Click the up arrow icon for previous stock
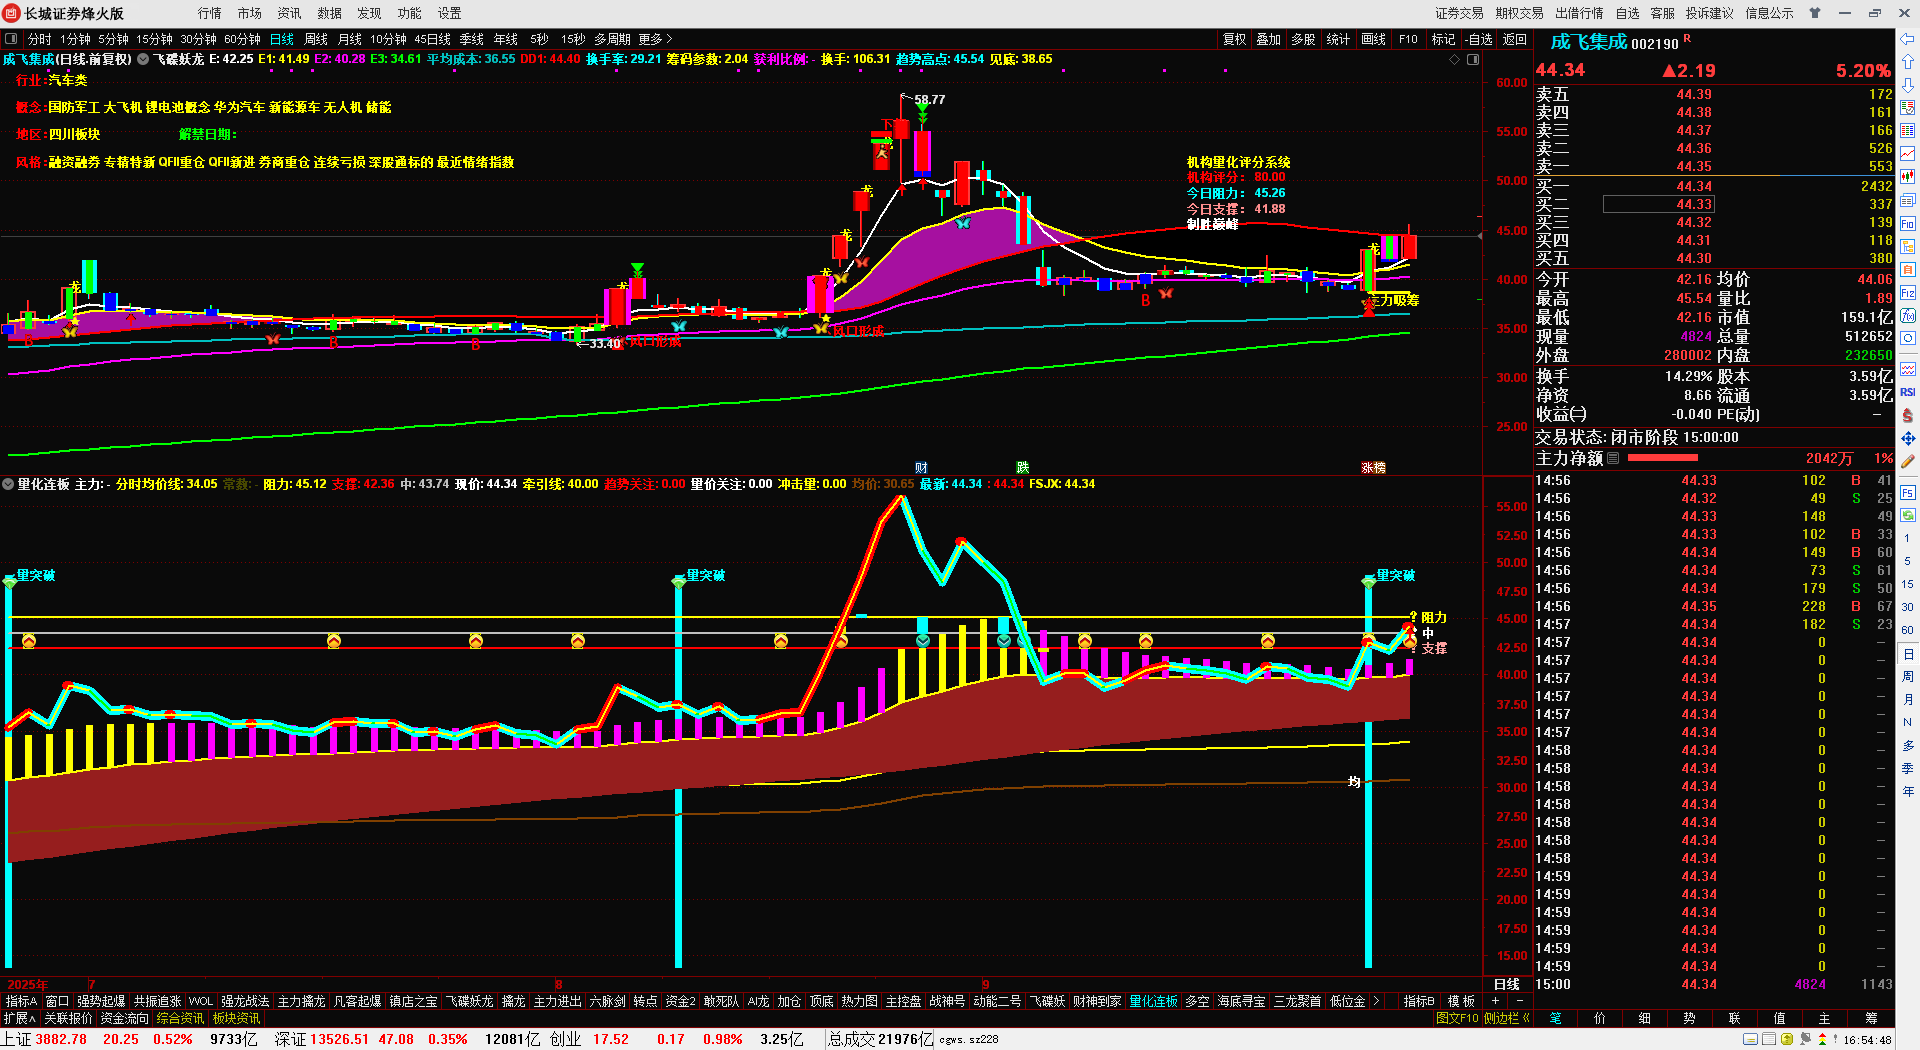This screenshot has width=1920, height=1050. [x=1908, y=62]
